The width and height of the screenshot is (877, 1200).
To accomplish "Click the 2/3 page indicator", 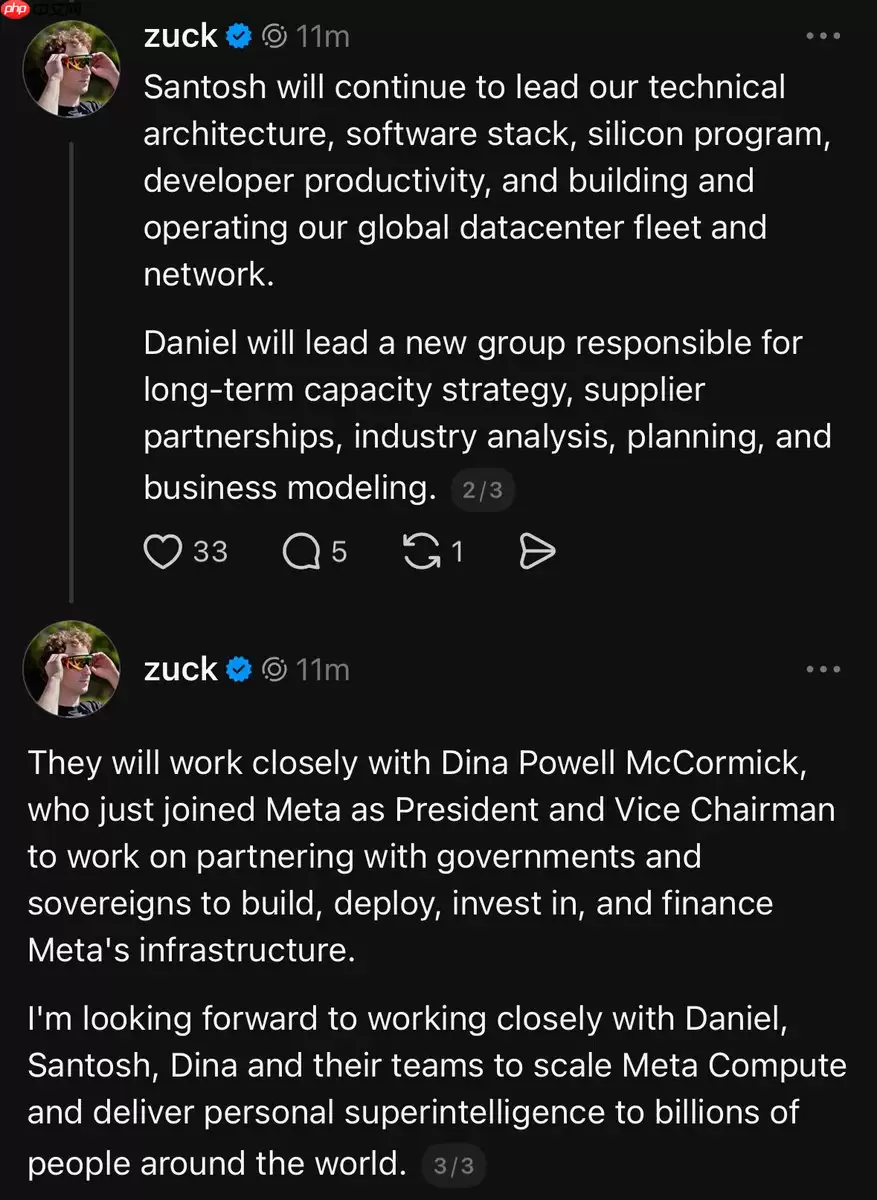I will [x=483, y=490].
